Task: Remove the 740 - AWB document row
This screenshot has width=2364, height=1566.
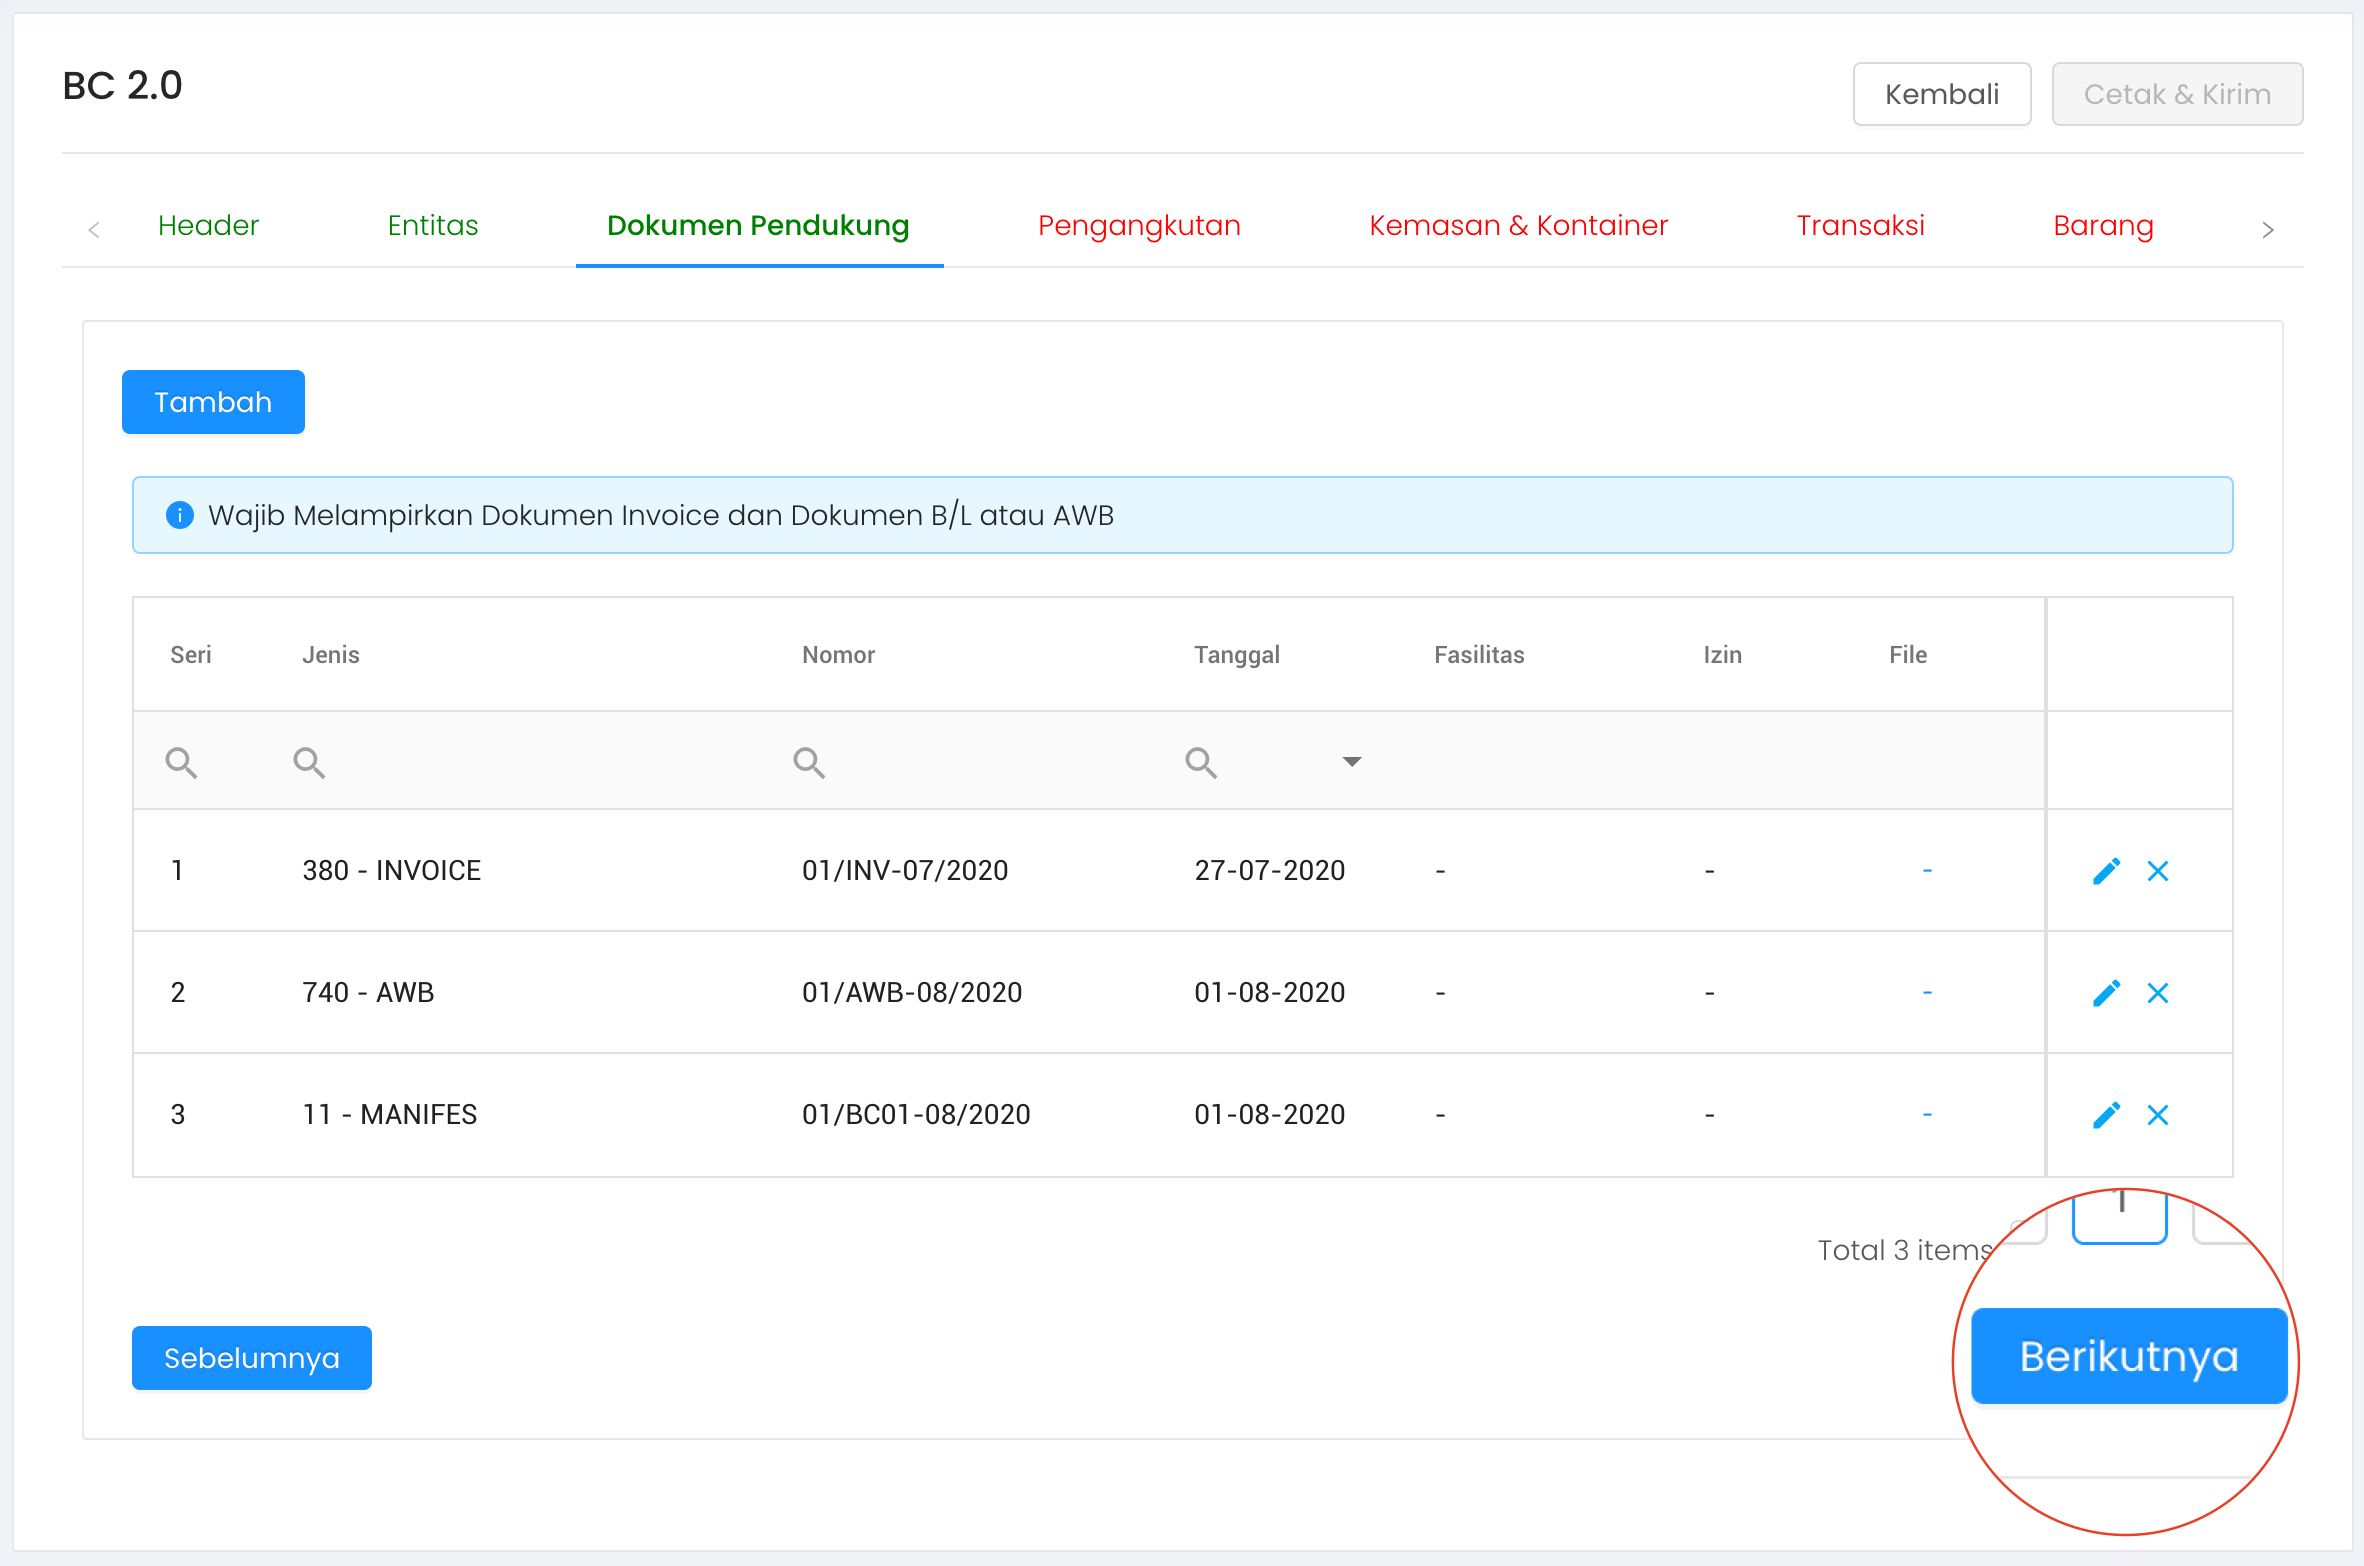Action: point(2158,993)
